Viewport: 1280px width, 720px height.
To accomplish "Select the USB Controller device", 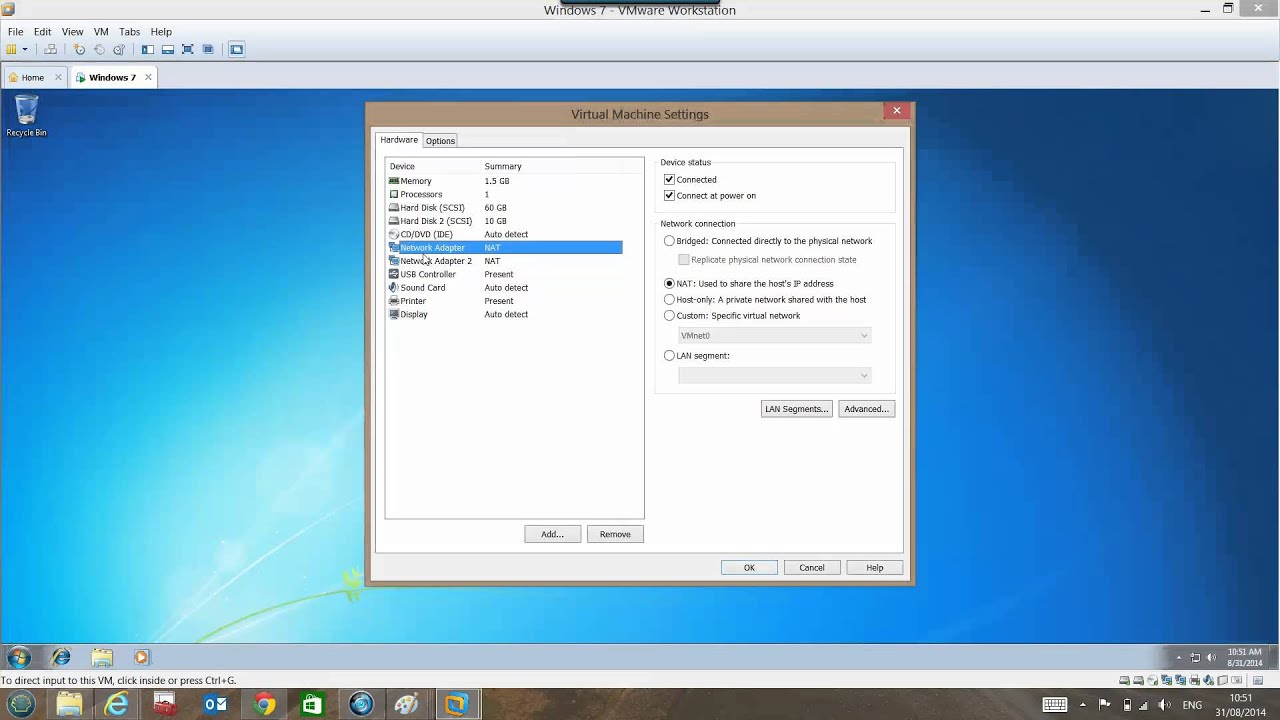I will pyautogui.click(x=505, y=274).
